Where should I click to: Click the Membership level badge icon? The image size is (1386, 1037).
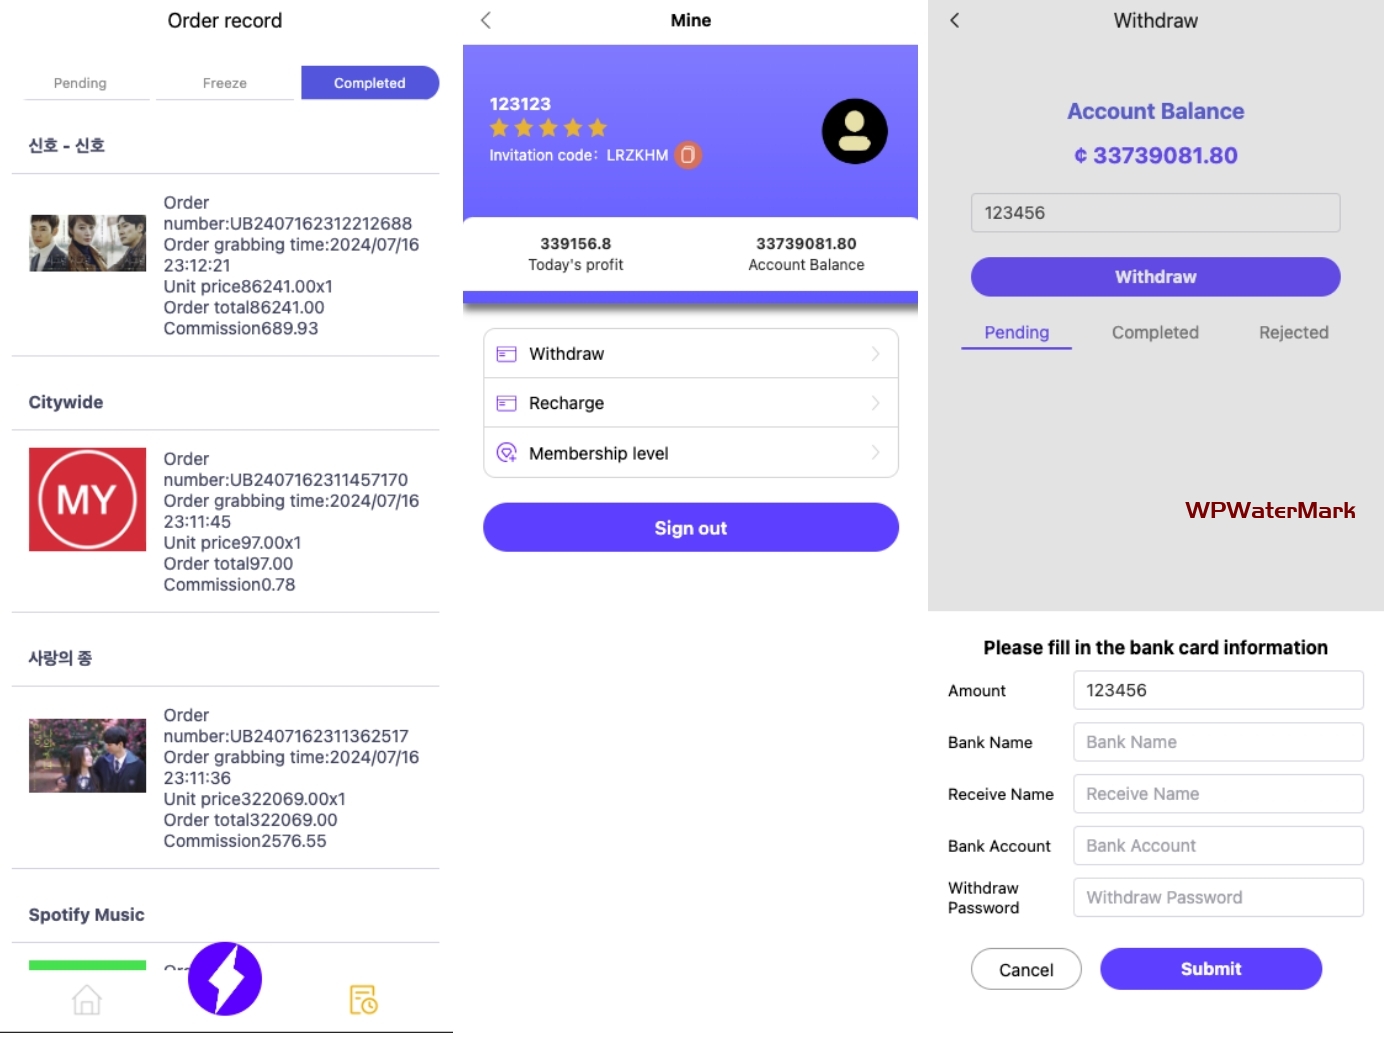coord(507,453)
